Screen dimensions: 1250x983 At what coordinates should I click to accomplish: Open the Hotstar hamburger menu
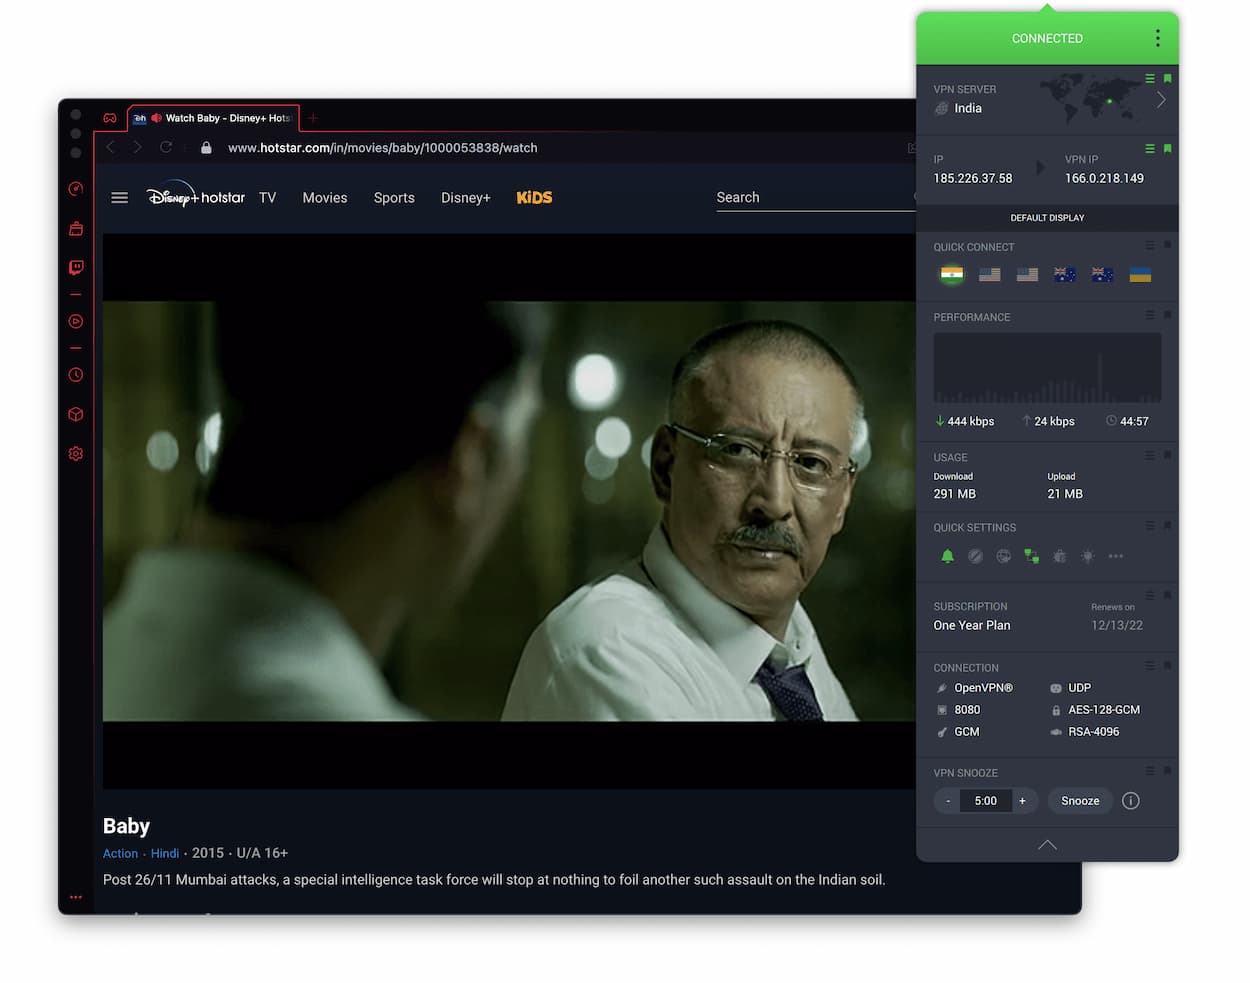(120, 197)
